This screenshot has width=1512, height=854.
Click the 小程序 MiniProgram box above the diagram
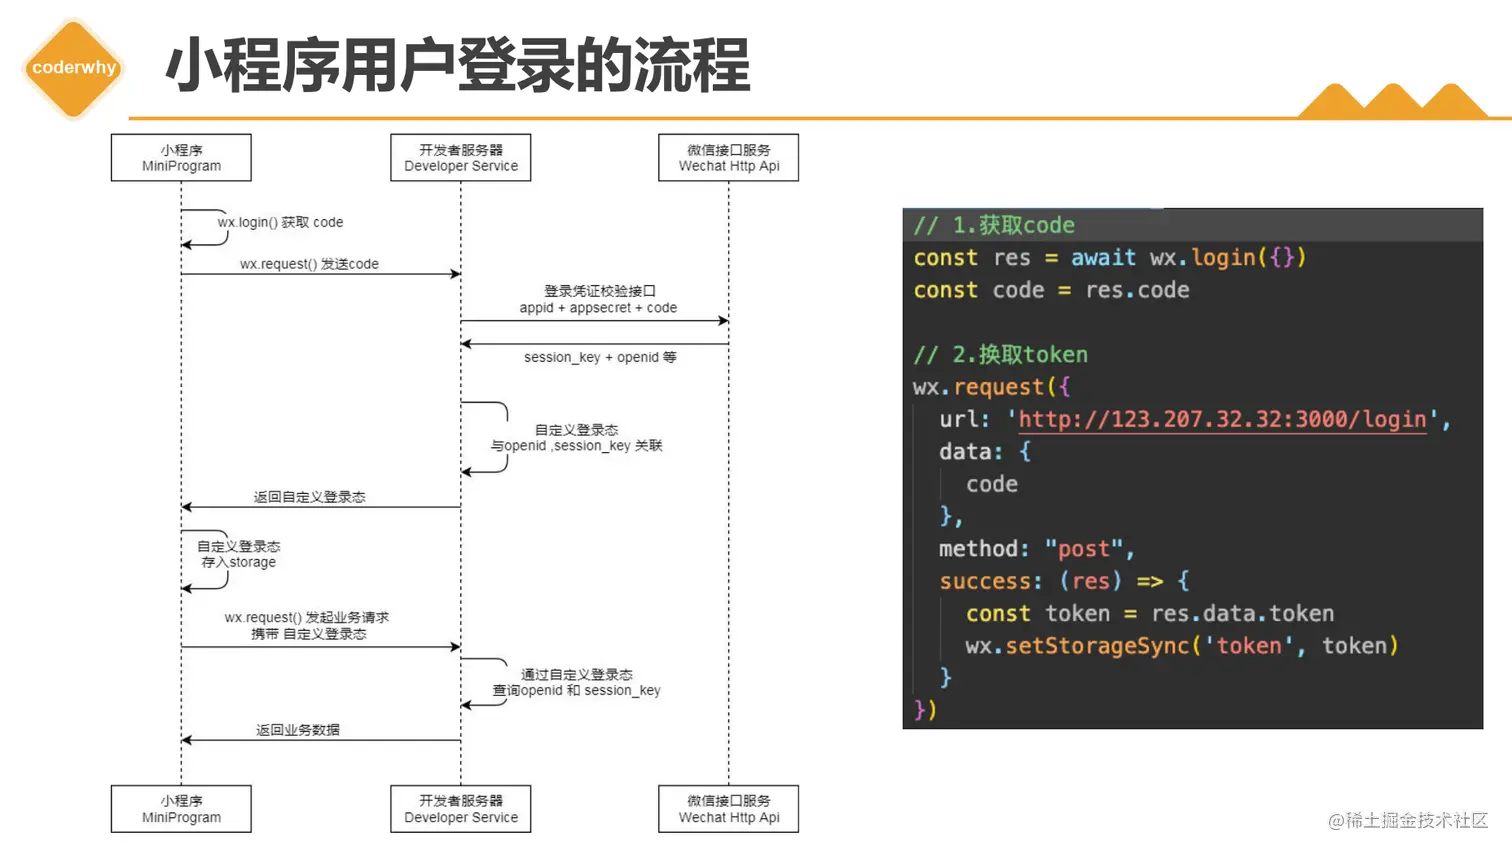(x=181, y=158)
